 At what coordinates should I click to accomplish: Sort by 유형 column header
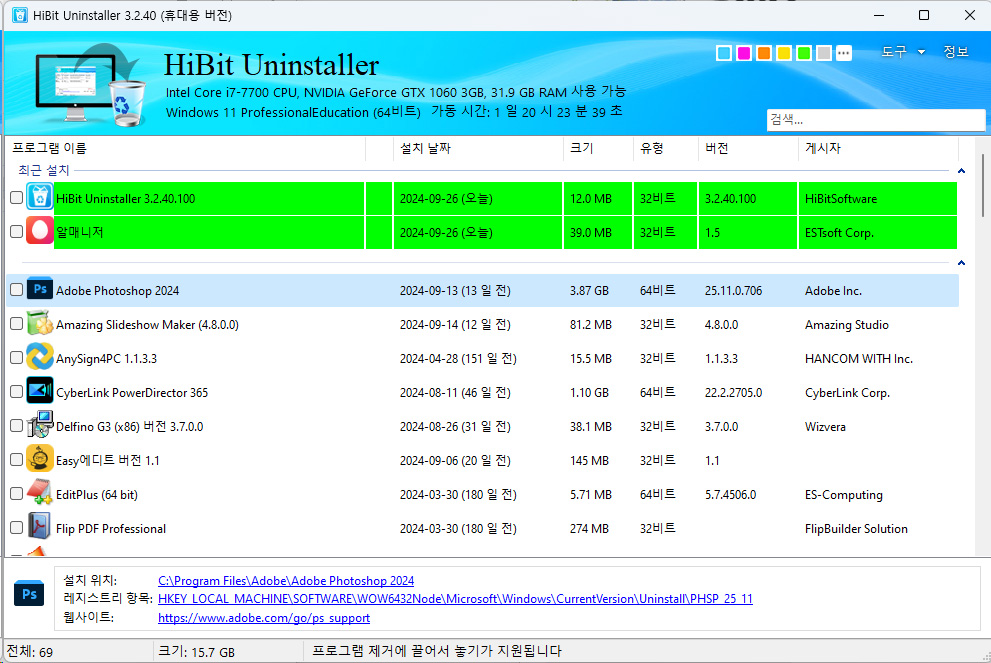point(666,149)
